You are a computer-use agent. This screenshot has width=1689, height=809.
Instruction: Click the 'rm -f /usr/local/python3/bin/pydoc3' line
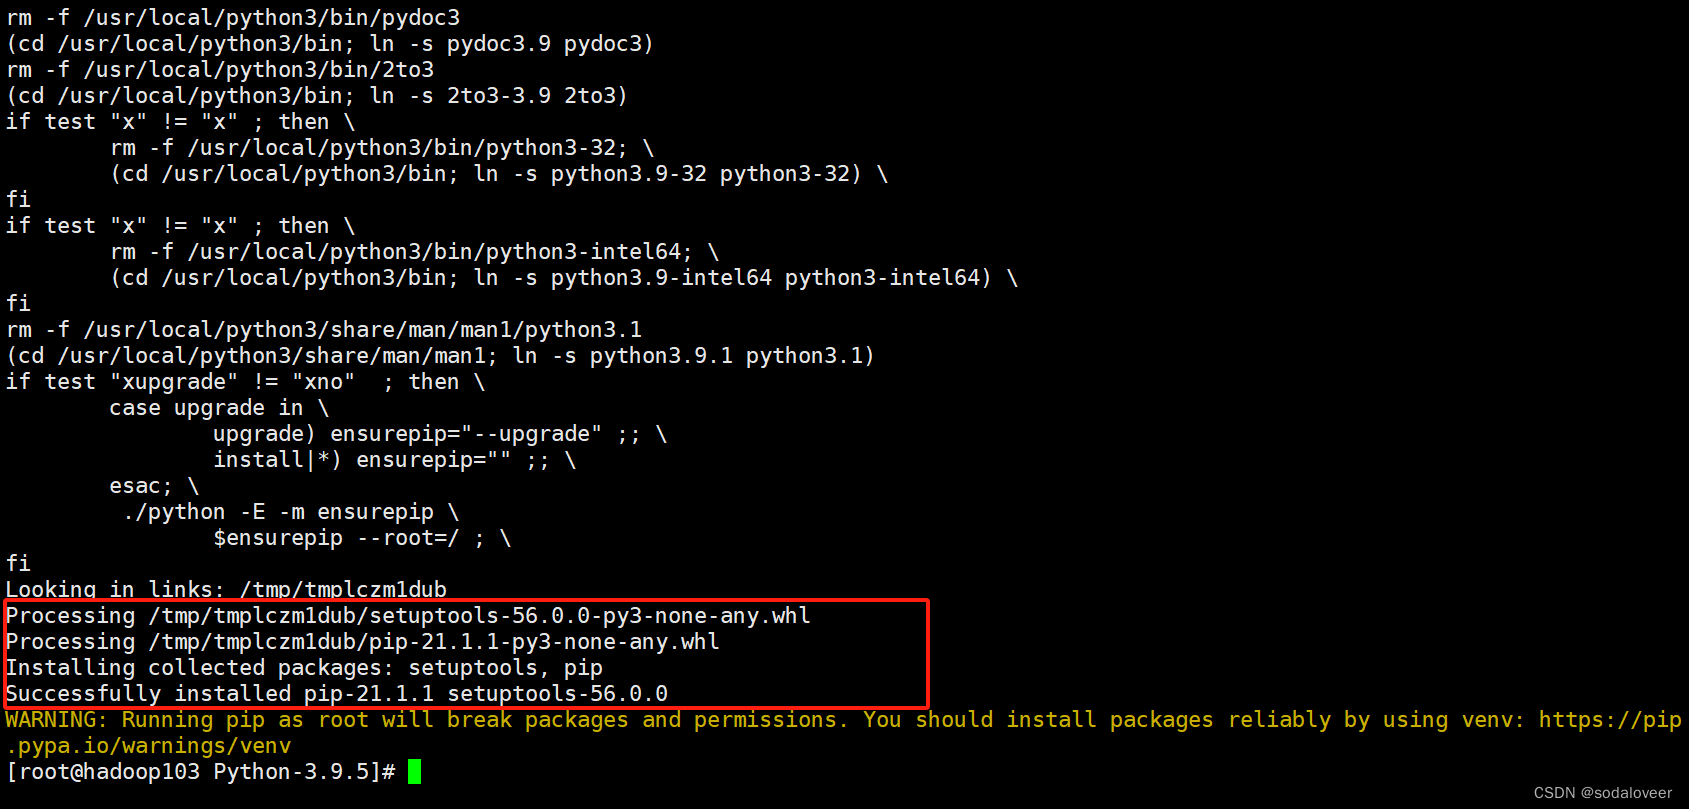[x=233, y=17]
